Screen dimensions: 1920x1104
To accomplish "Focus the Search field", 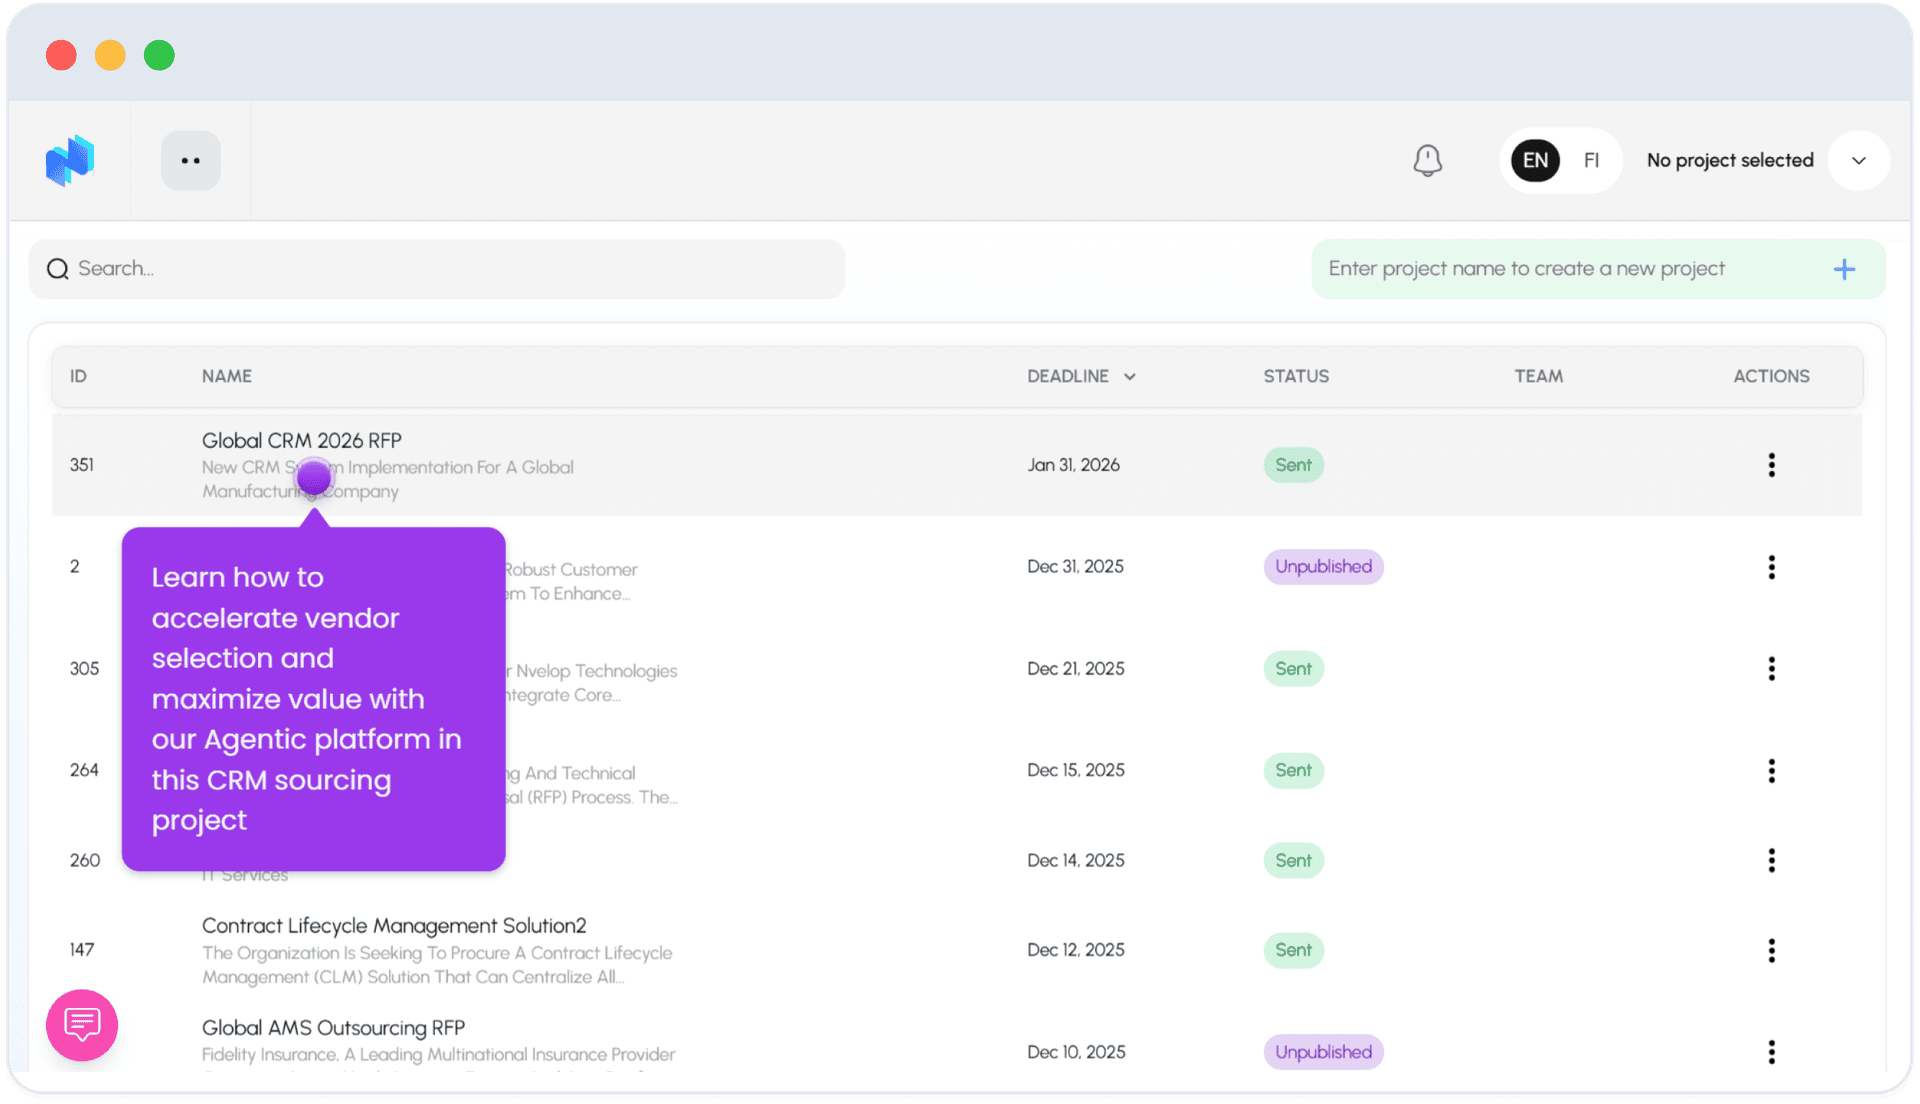I will point(437,268).
